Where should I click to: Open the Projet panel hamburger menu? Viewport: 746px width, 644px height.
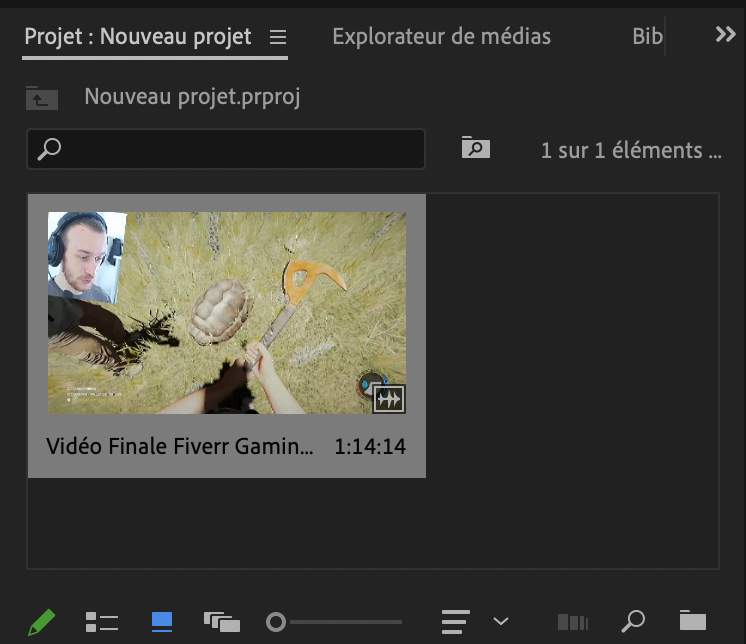(278, 38)
